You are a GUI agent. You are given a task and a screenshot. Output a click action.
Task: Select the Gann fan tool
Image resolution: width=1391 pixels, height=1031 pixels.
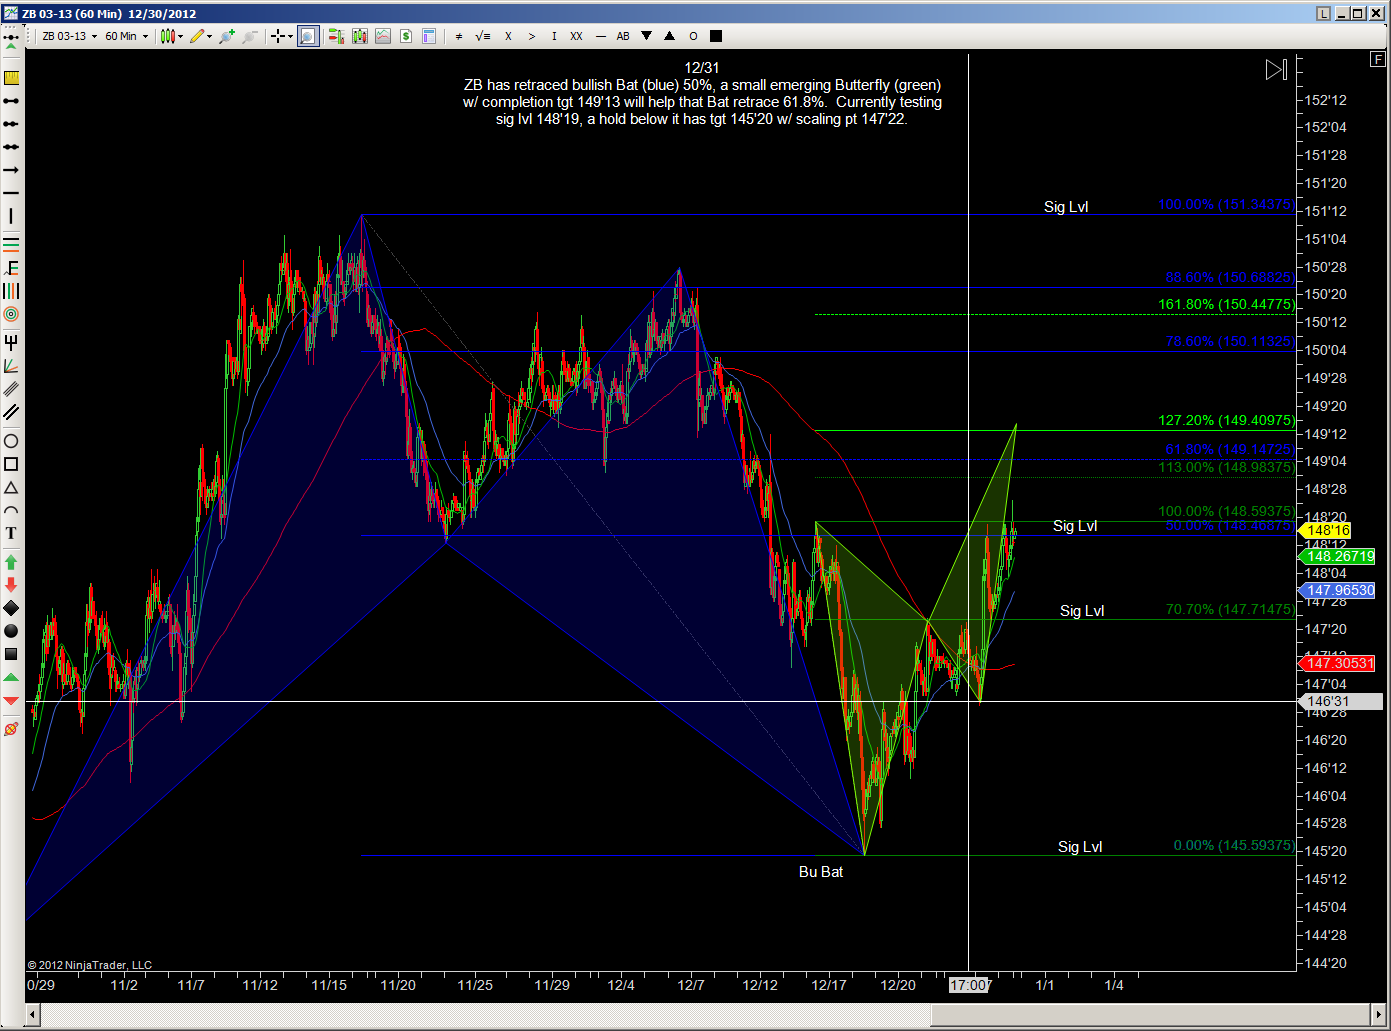tap(11, 366)
